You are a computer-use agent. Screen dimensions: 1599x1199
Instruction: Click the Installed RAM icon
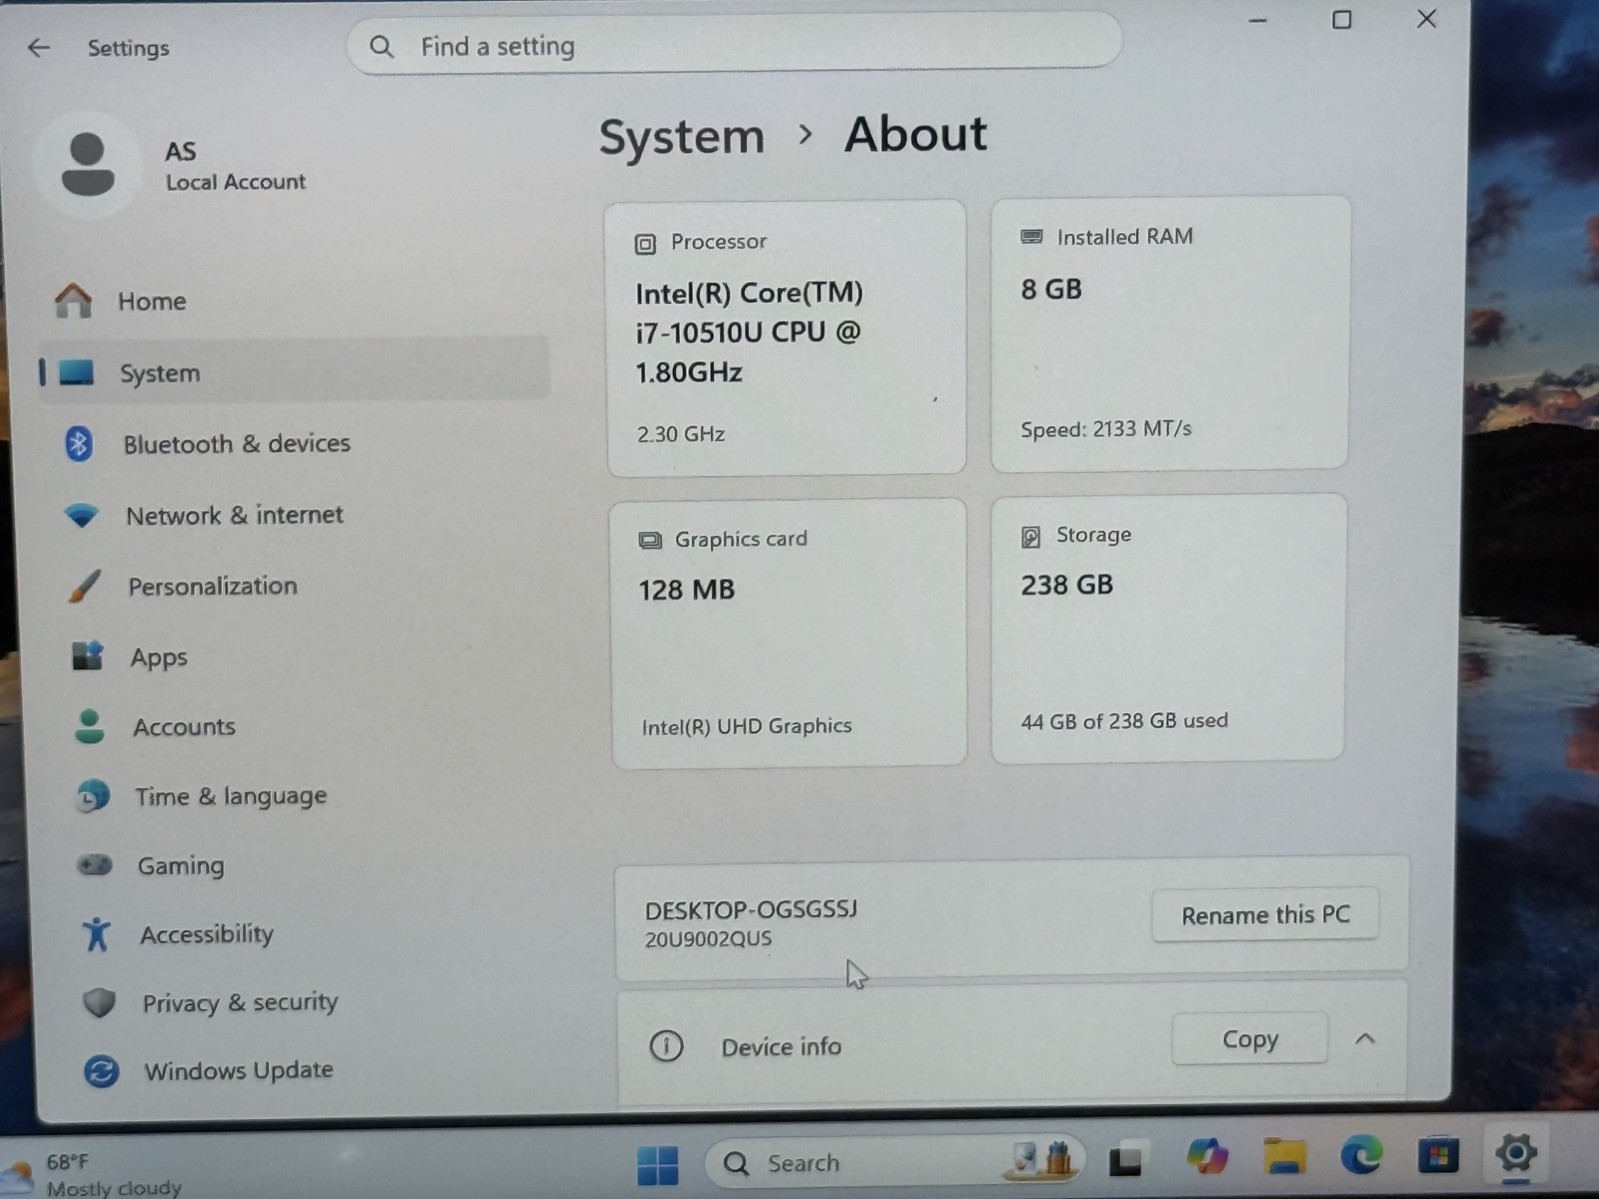1031,237
